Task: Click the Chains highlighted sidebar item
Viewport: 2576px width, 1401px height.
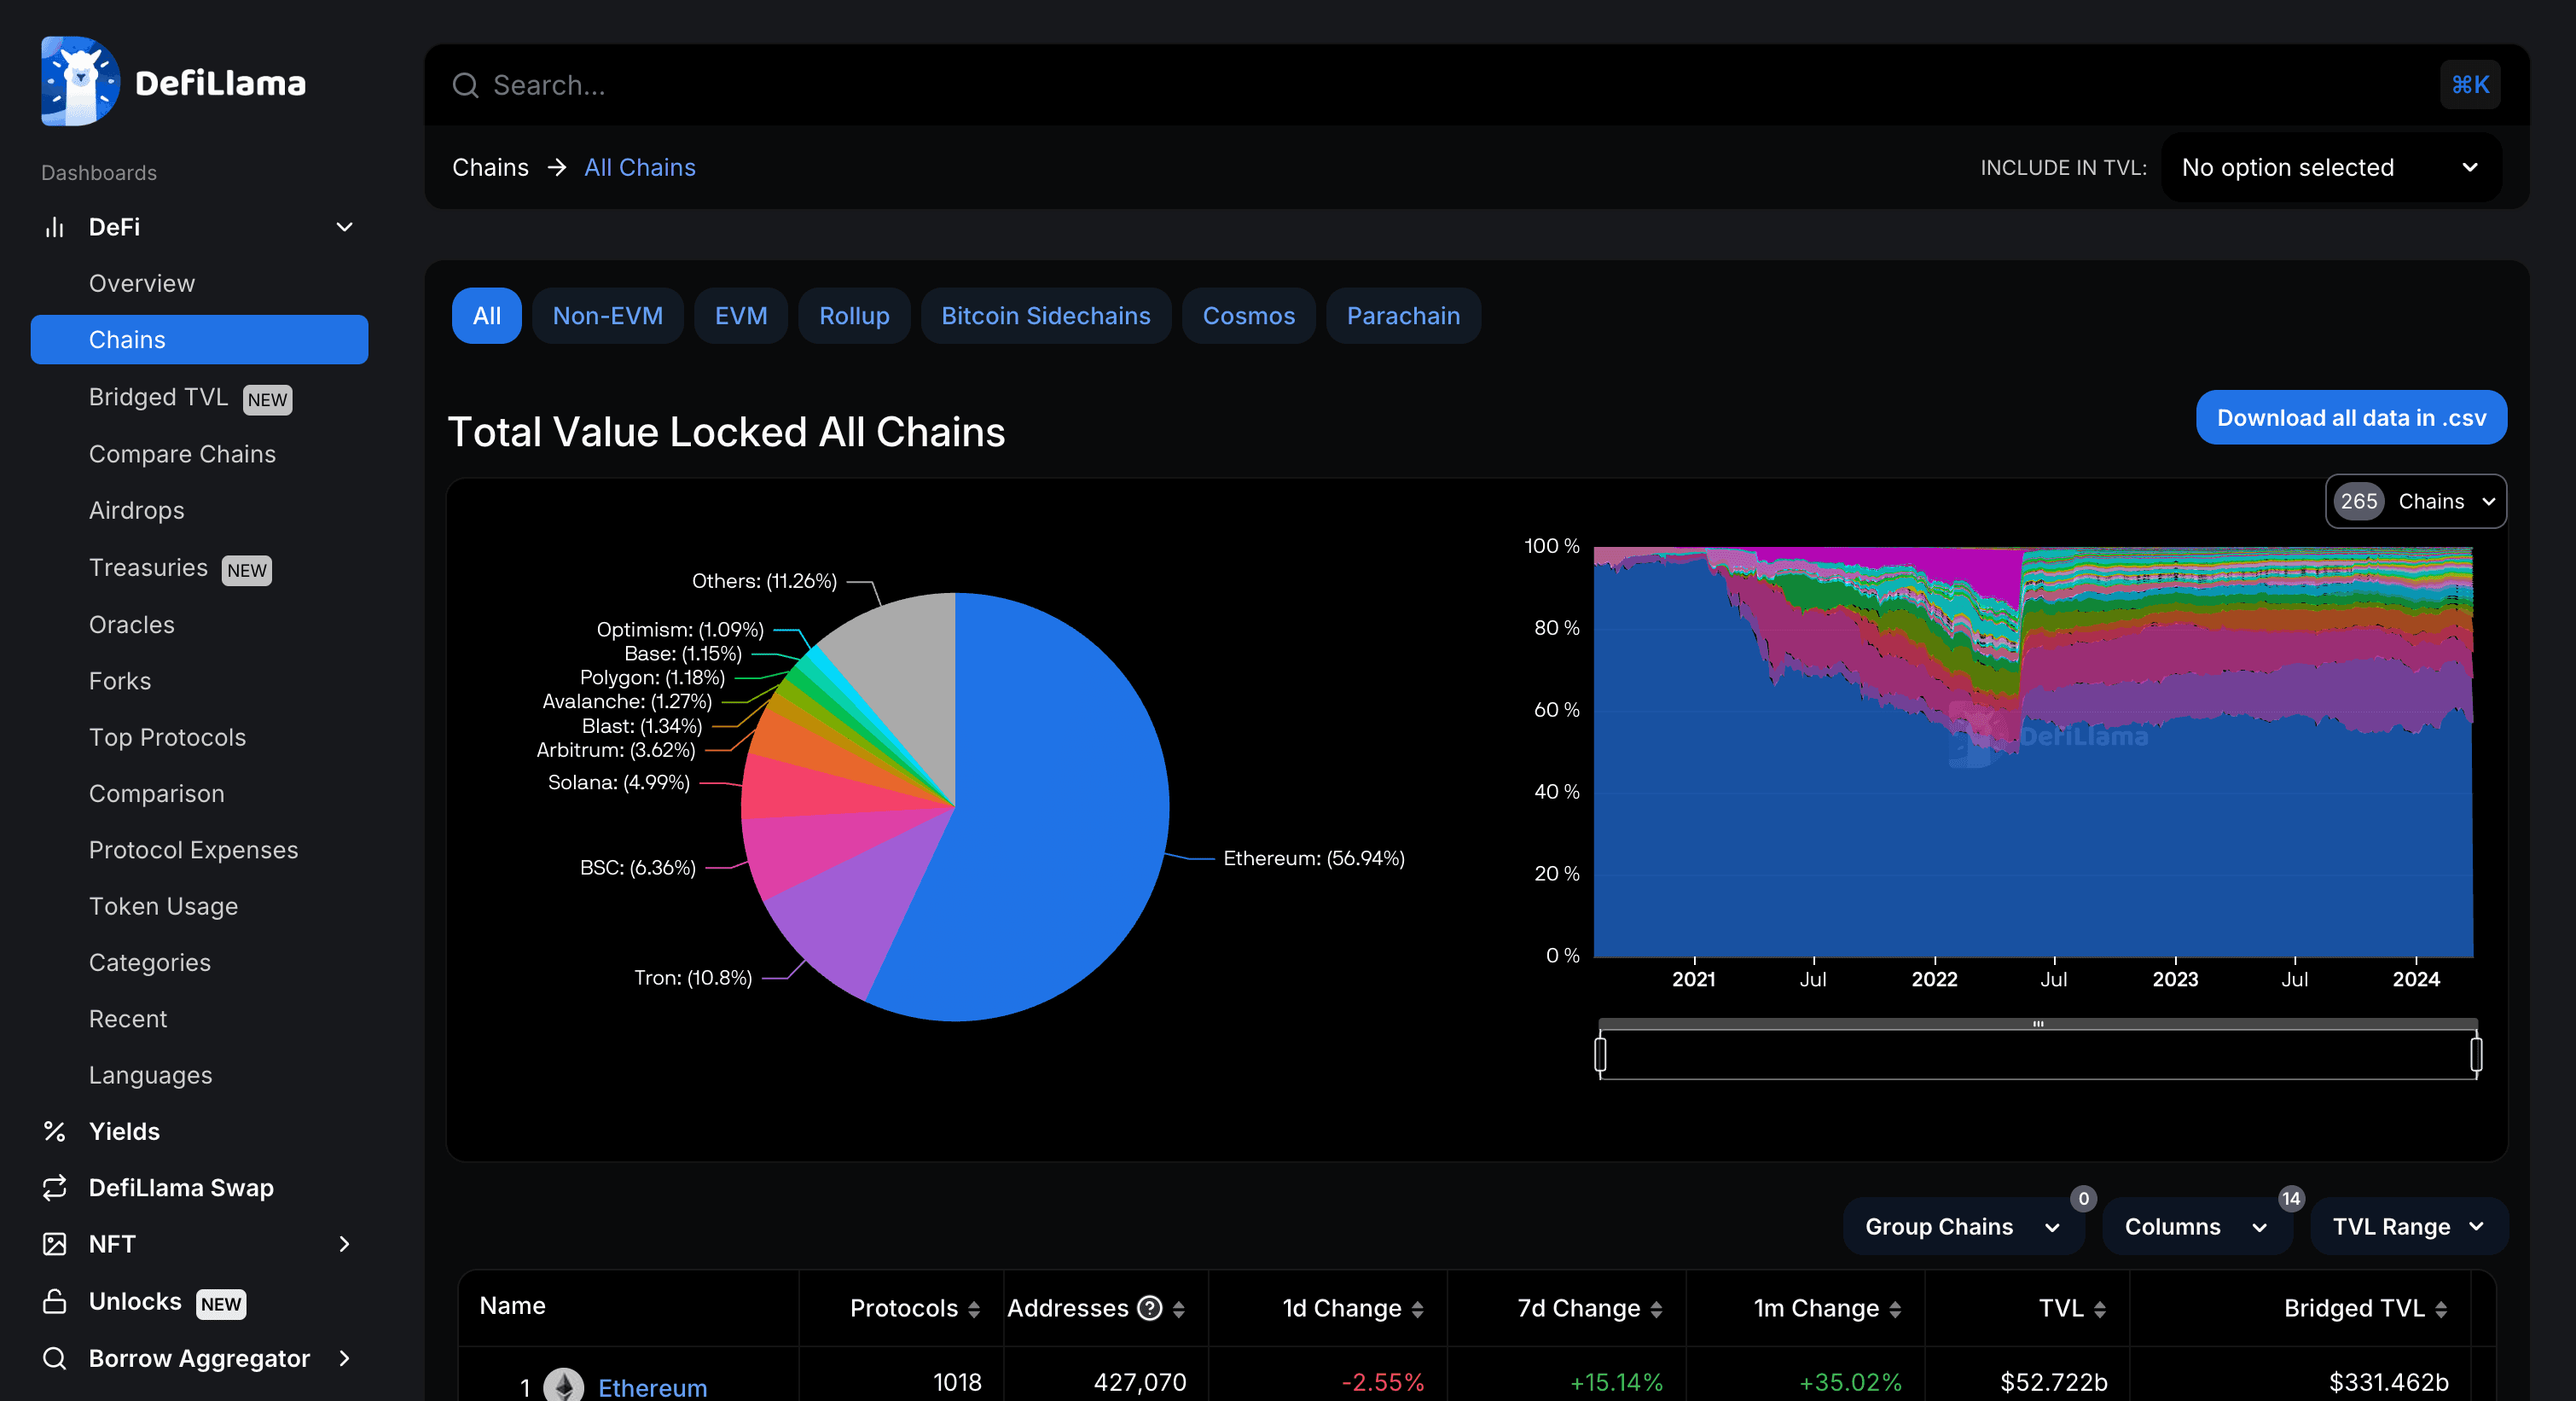Action: (x=199, y=340)
